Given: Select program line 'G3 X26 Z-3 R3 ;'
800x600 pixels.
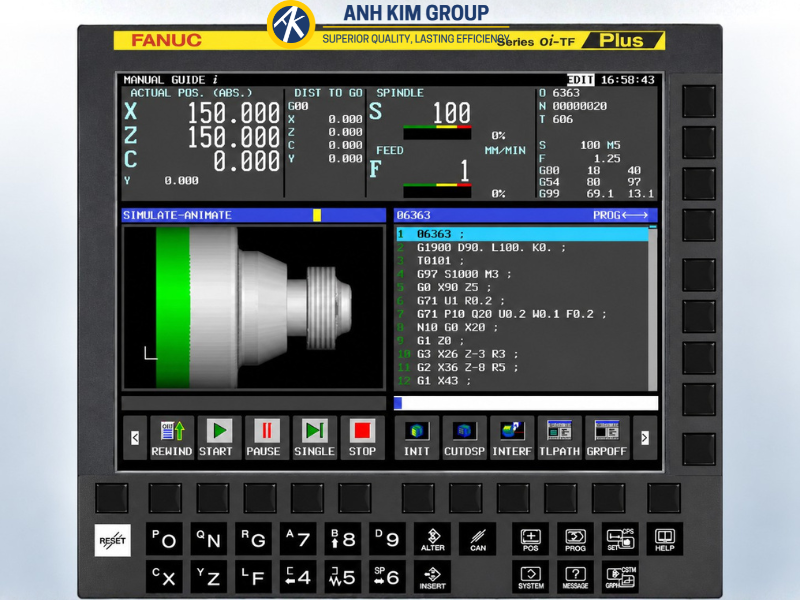Looking at the screenshot, I should point(522,354).
